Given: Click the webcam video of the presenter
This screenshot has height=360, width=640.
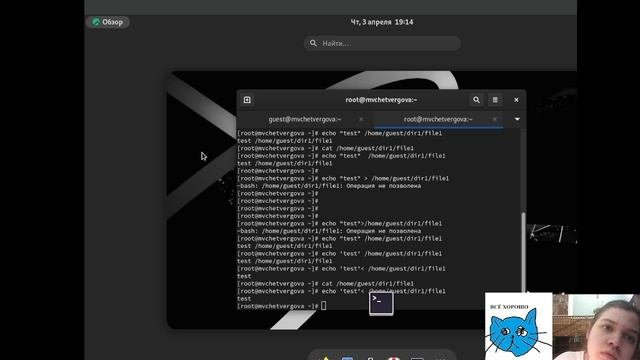Looking at the screenshot, I should [596, 327].
